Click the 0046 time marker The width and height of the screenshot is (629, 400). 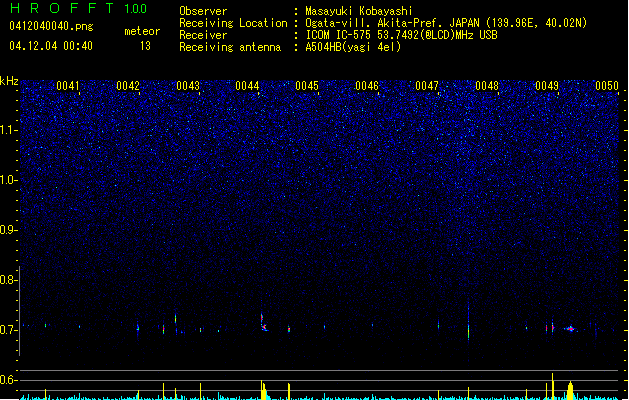(367, 86)
